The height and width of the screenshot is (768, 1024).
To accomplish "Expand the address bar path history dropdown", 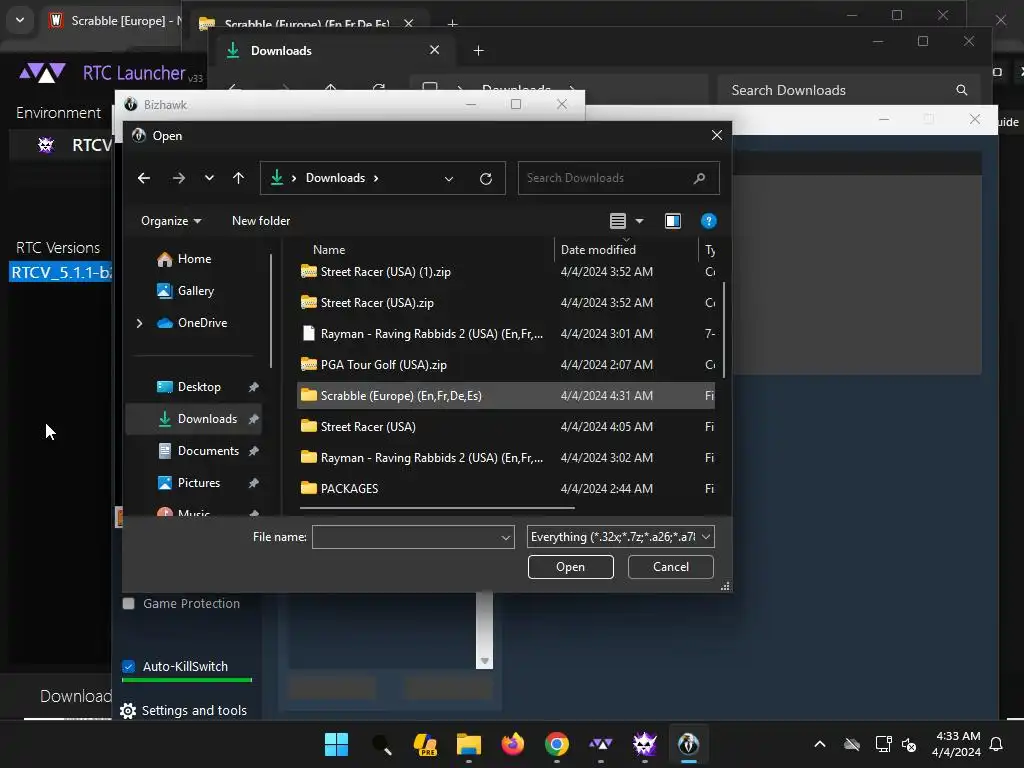I will tap(449, 179).
